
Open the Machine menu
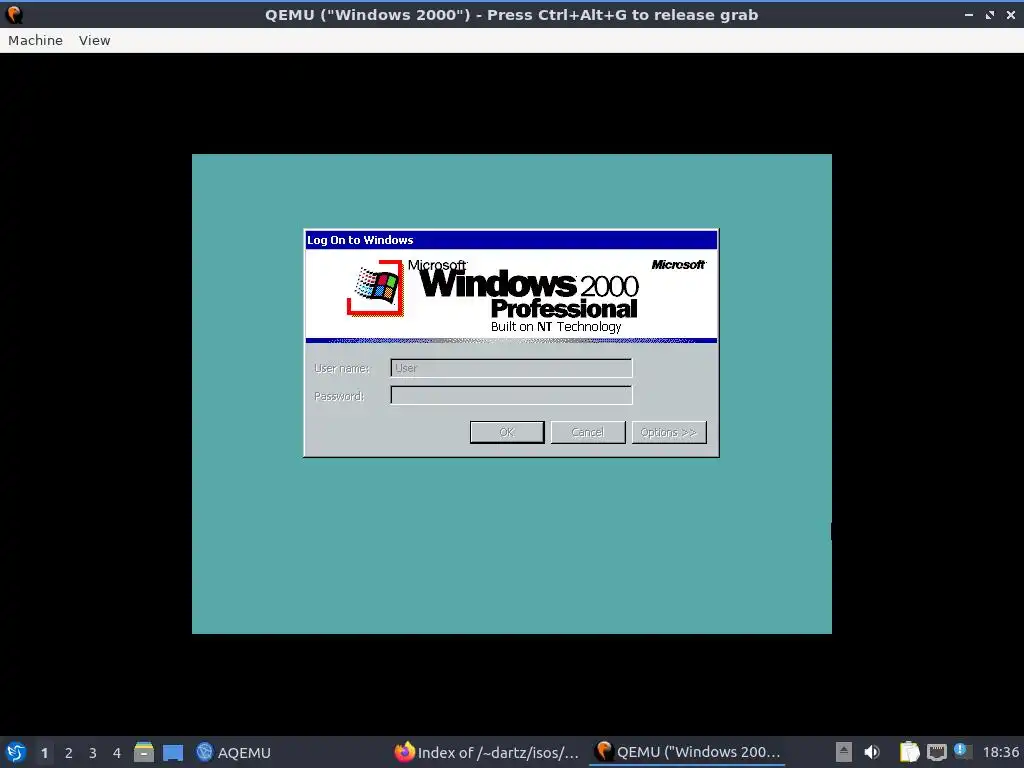[35, 40]
